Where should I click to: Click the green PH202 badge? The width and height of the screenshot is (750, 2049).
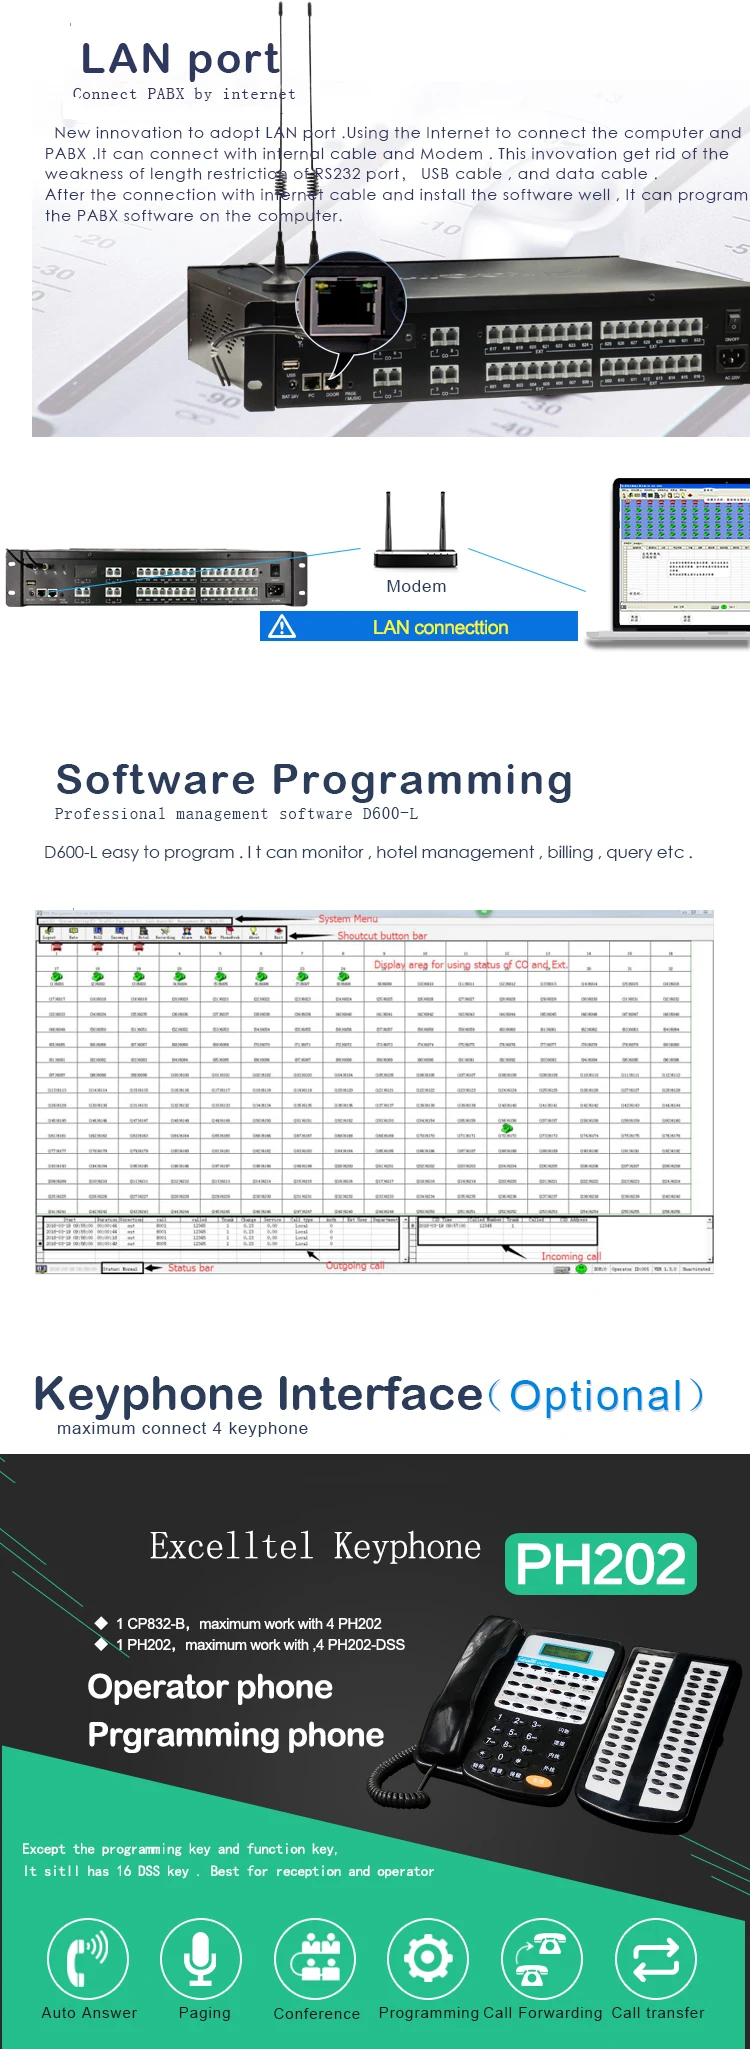click(600, 1564)
